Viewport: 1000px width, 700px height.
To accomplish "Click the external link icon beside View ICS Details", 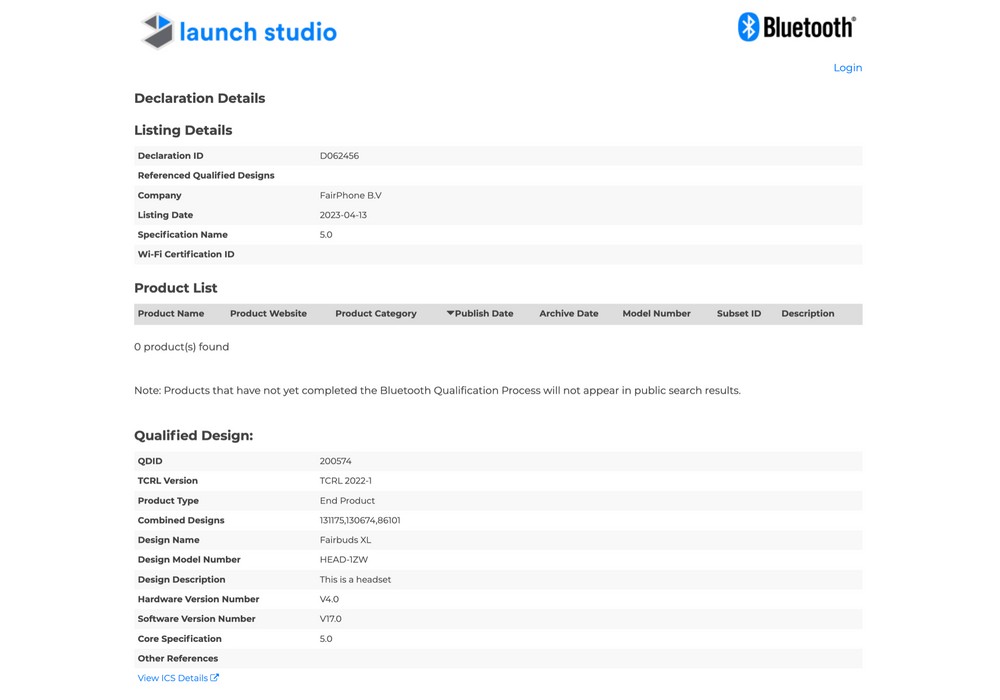I will (x=215, y=678).
